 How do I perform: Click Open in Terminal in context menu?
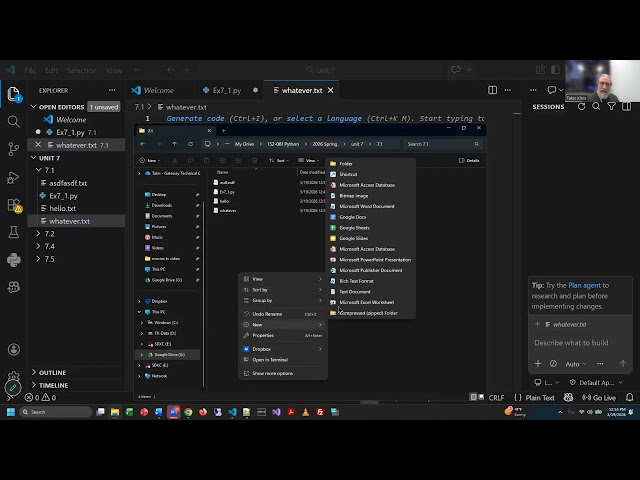pyautogui.click(x=283, y=360)
